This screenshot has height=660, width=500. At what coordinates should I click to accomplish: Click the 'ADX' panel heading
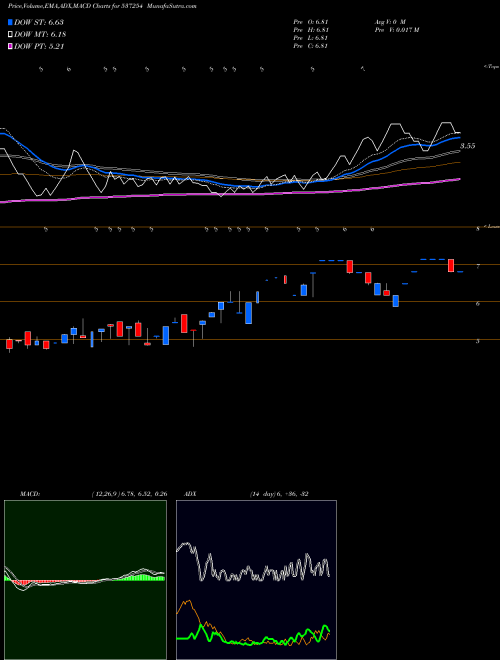[190, 494]
